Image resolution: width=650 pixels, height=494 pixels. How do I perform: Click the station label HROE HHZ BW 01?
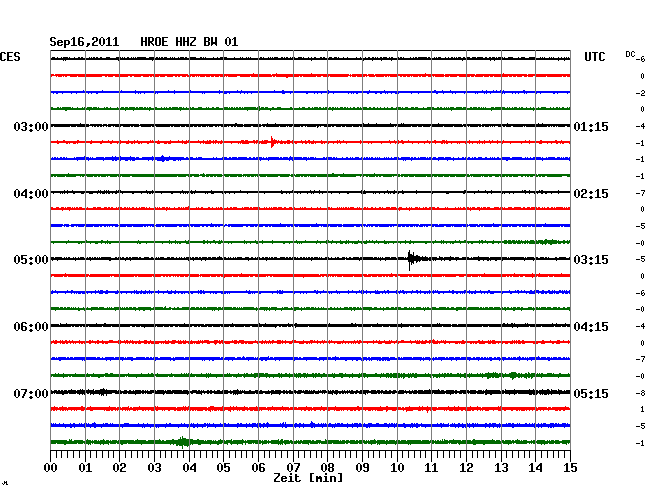(189, 42)
